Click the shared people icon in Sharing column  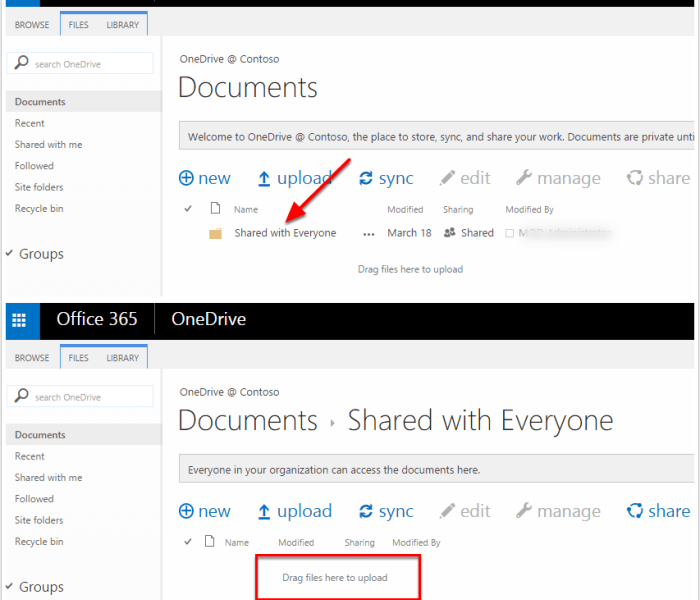(450, 233)
